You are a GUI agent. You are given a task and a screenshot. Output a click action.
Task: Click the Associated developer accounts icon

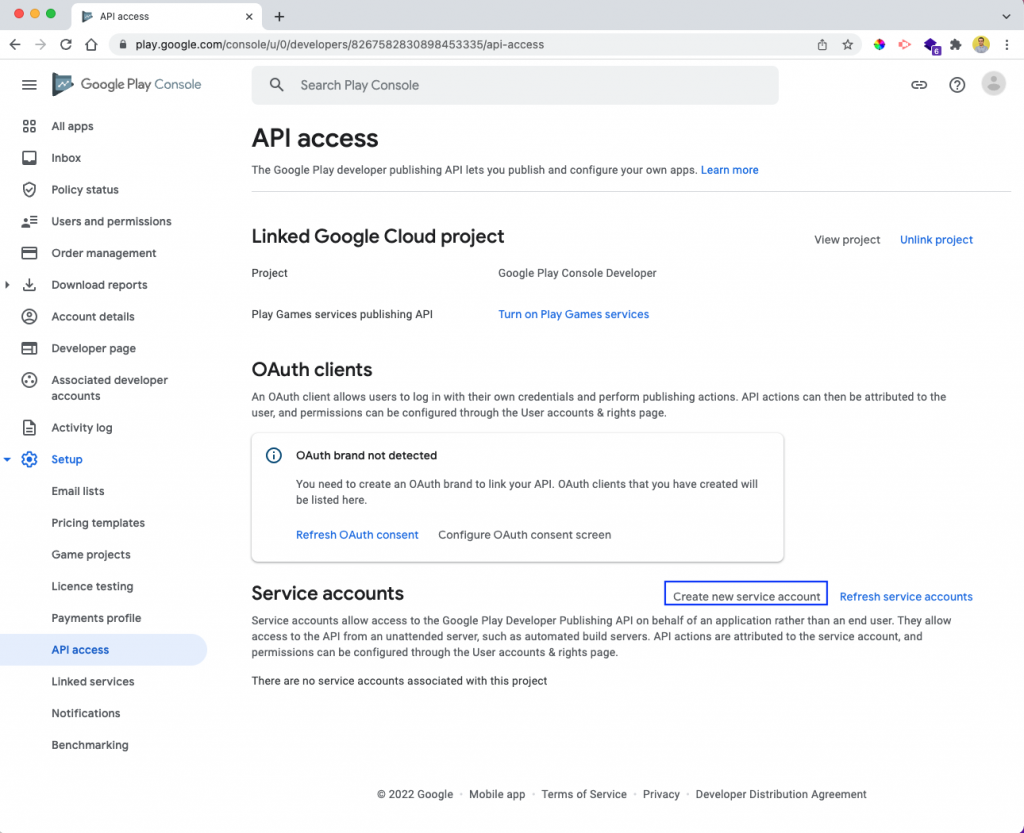pos(29,380)
